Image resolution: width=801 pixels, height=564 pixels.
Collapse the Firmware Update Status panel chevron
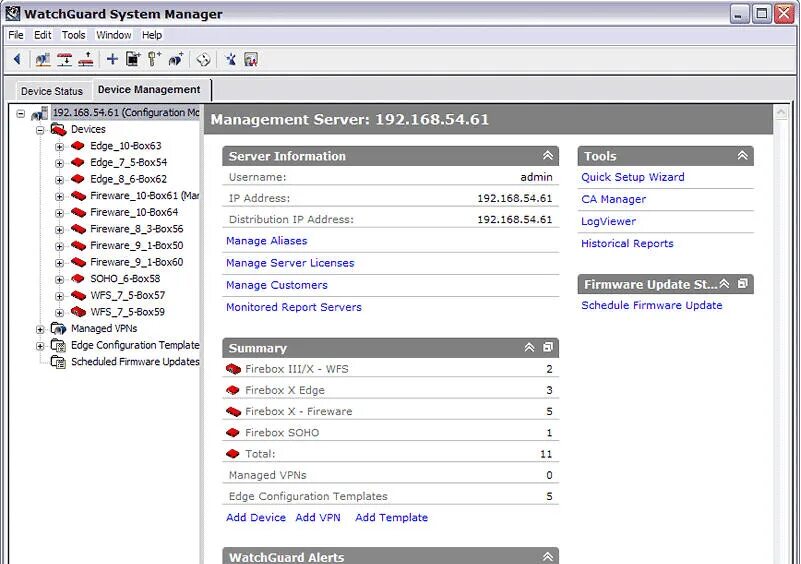(x=724, y=284)
